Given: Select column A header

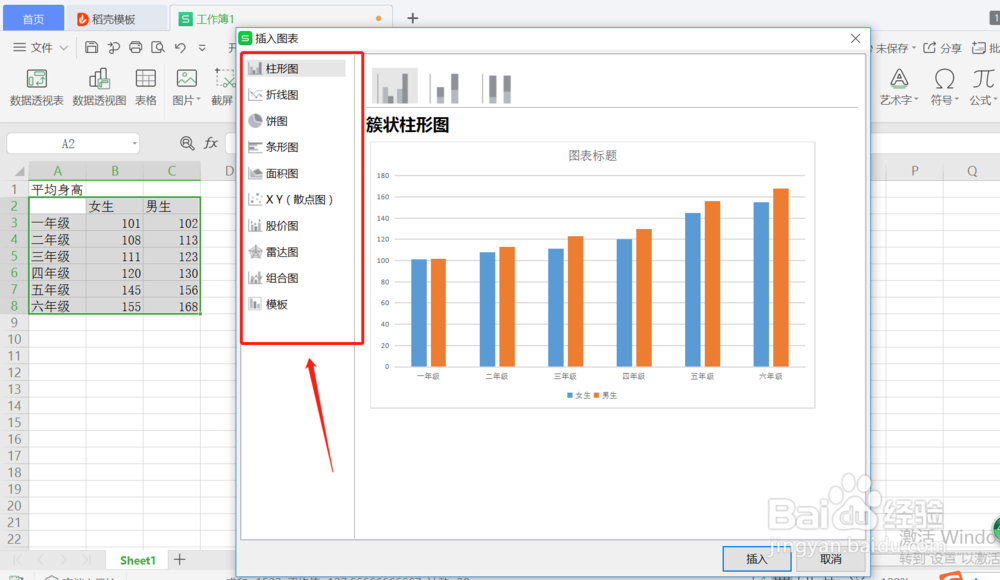Looking at the screenshot, I should tap(57, 170).
